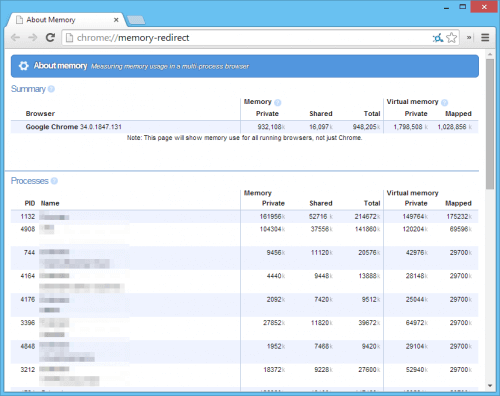This screenshot has height=396, width=500.
Task: Click the vertical scrollbar thumb
Action: pos(490,124)
